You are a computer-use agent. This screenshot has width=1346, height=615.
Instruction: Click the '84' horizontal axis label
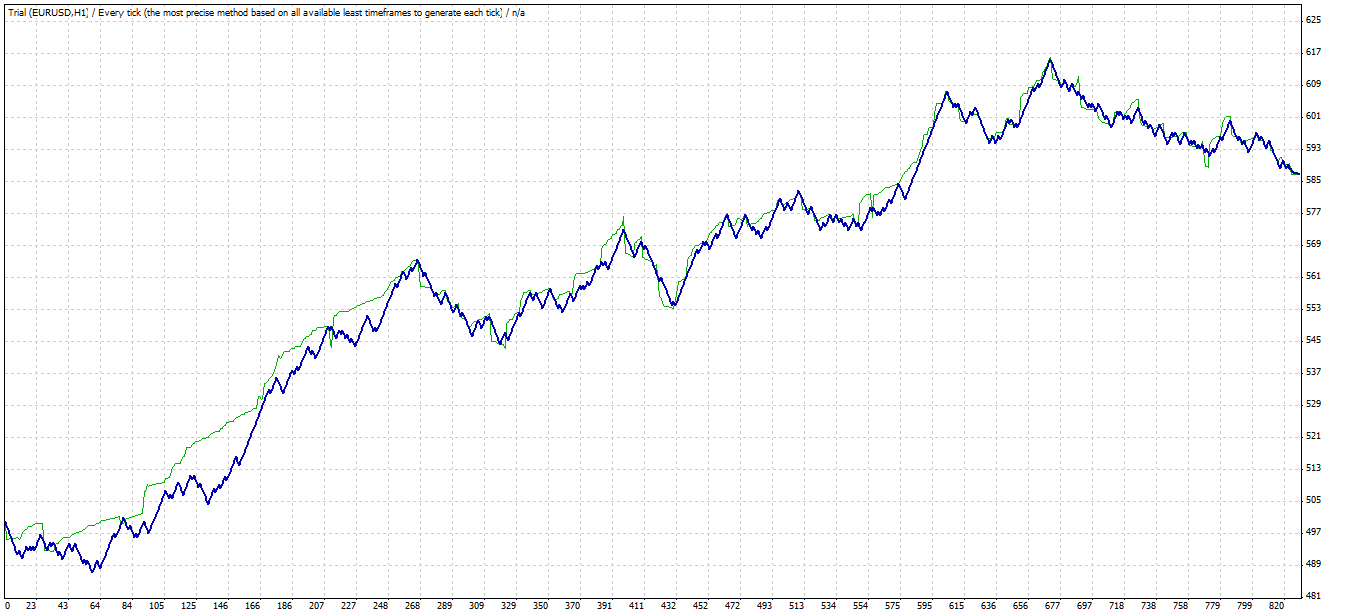[x=126, y=606]
